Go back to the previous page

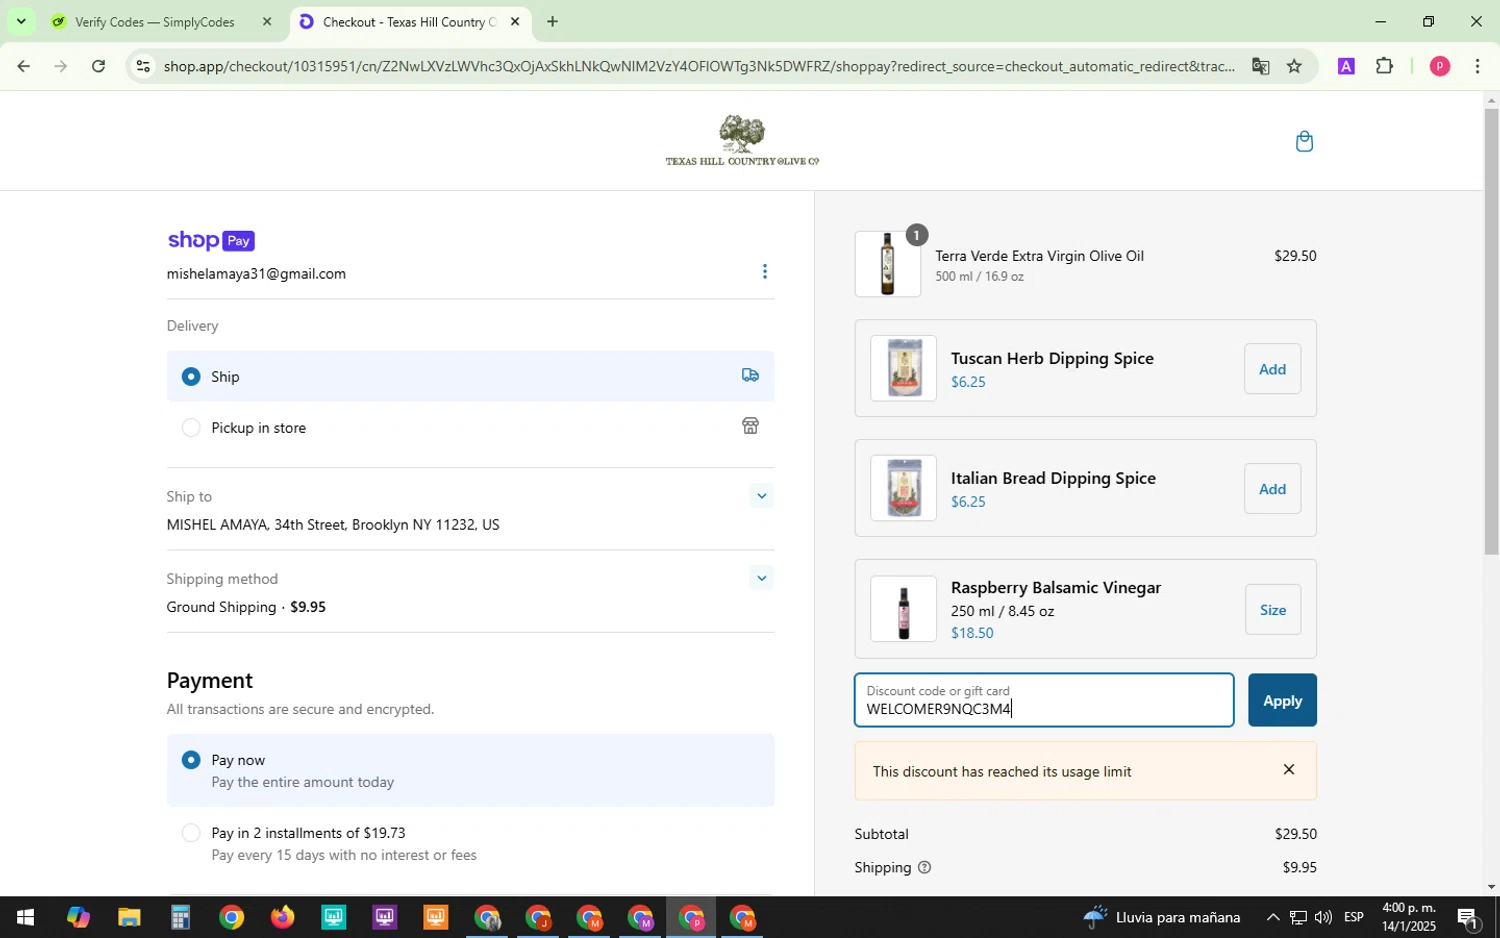[x=23, y=66]
